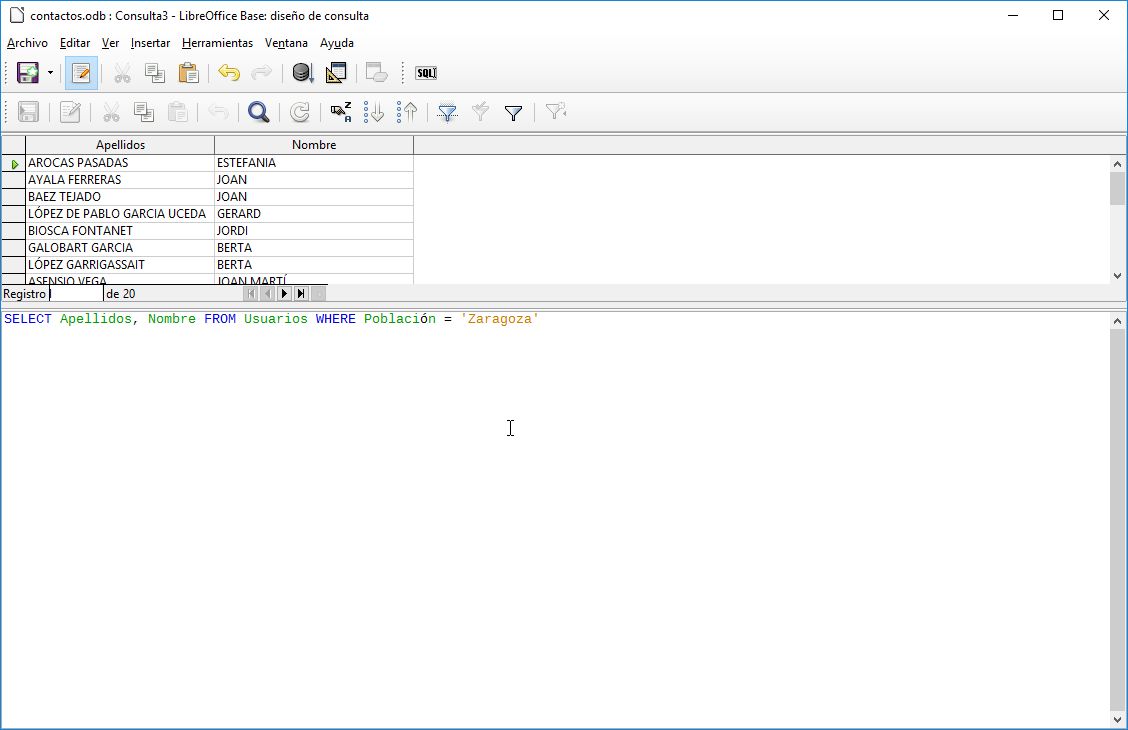Open the Archivo menu
This screenshot has width=1128, height=730.
pos(27,43)
